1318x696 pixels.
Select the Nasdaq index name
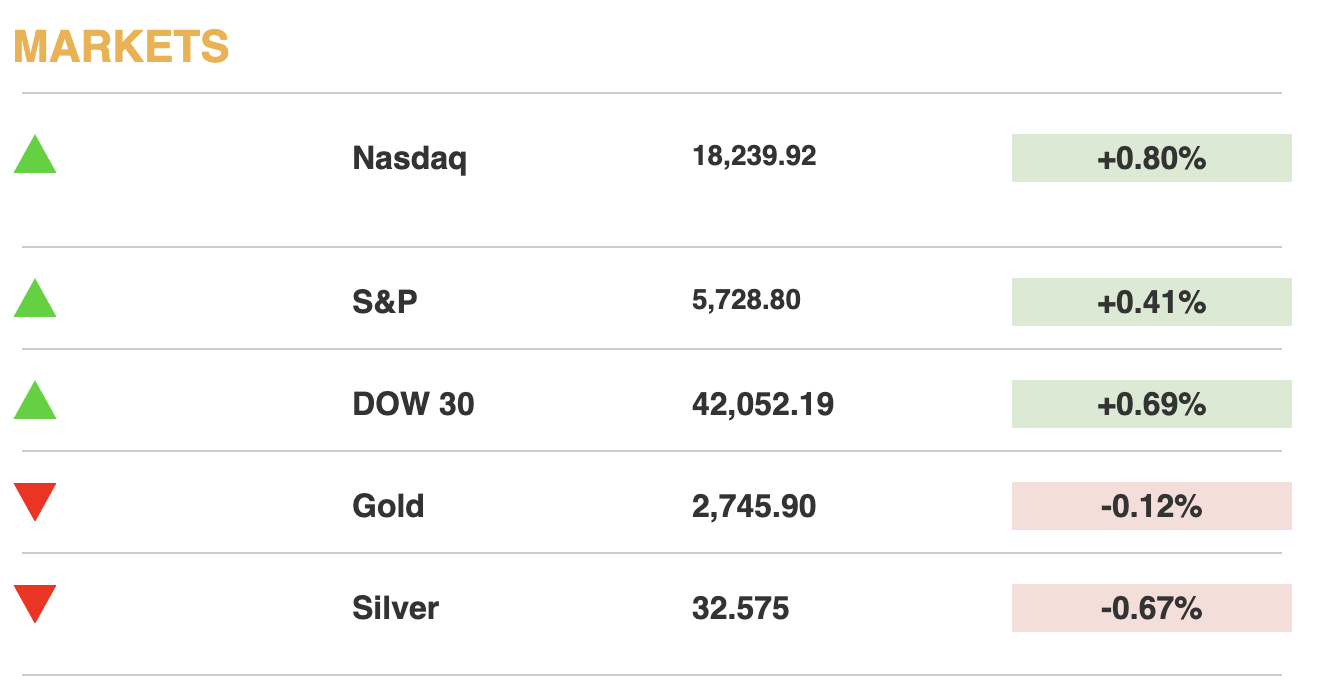click(409, 158)
